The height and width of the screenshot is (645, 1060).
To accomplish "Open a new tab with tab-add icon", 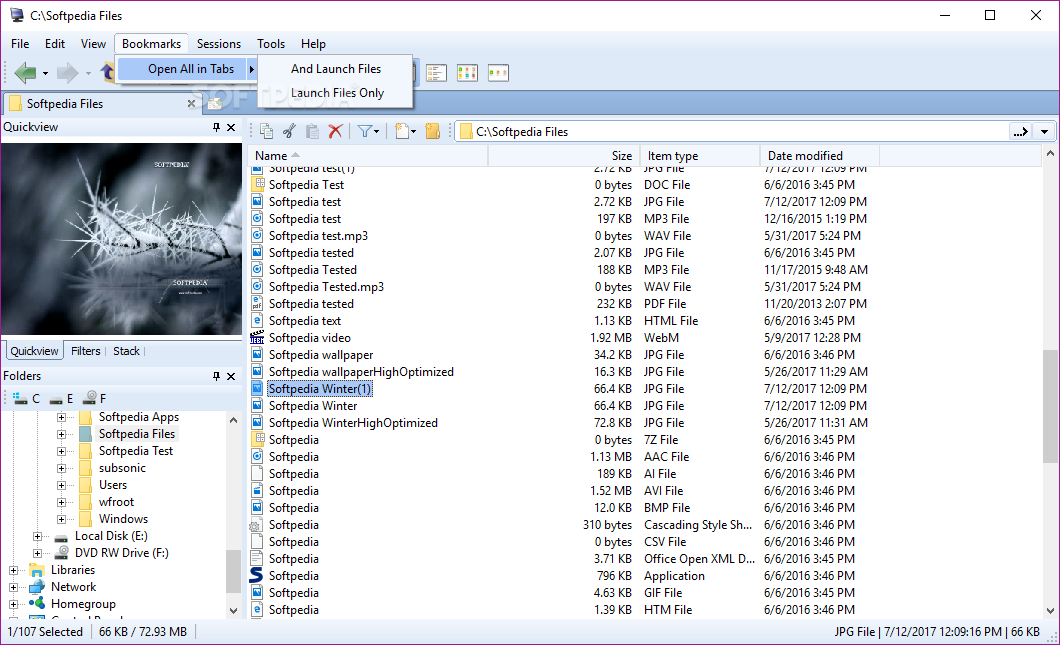I will 215,104.
